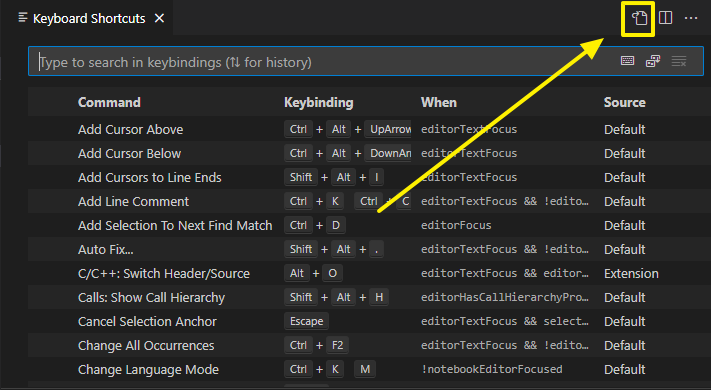Select the Add Cursor Above row

pyautogui.click(x=369, y=129)
